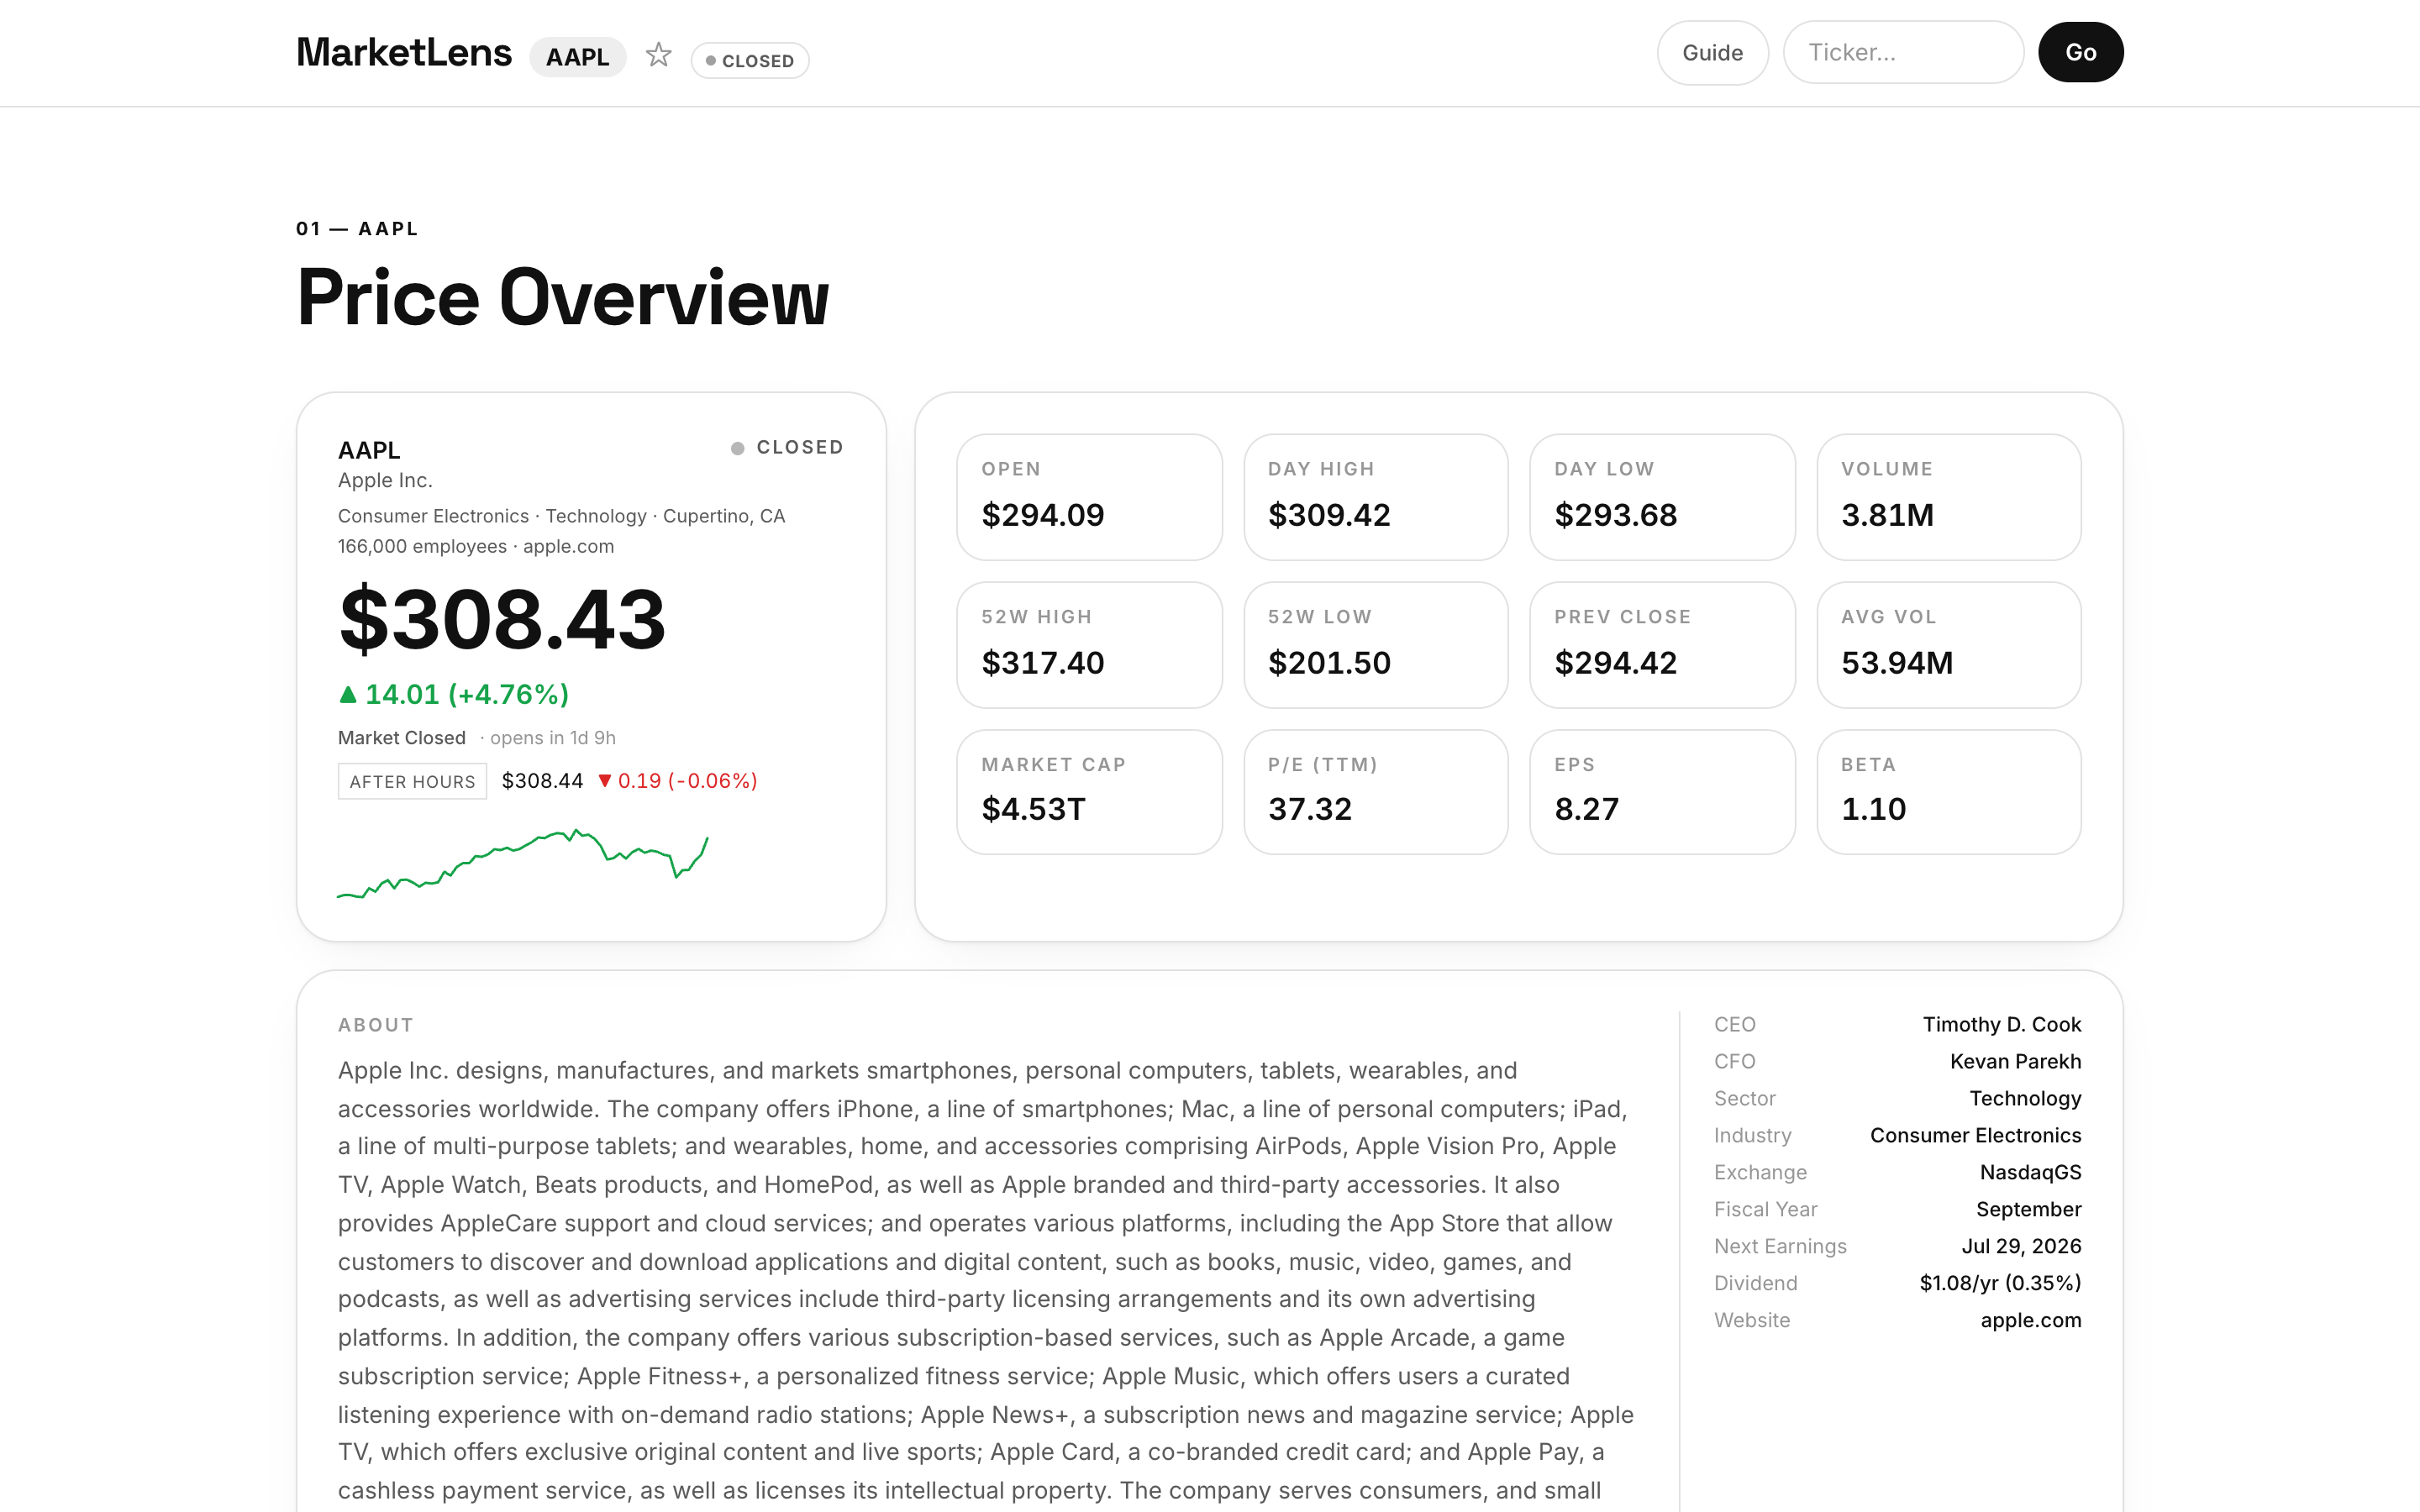
Task: Click the green up-triangle change icon
Action: pyautogui.click(x=348, y=694)
